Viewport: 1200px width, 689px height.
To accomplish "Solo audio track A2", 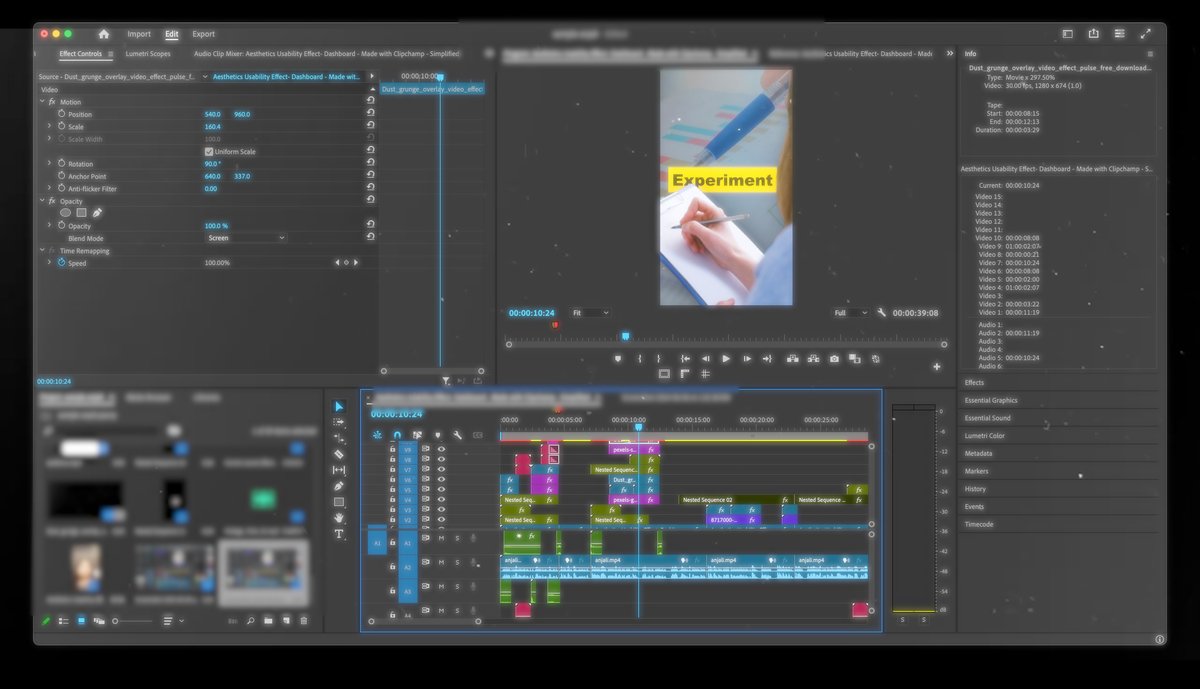I will click(457, 563).
